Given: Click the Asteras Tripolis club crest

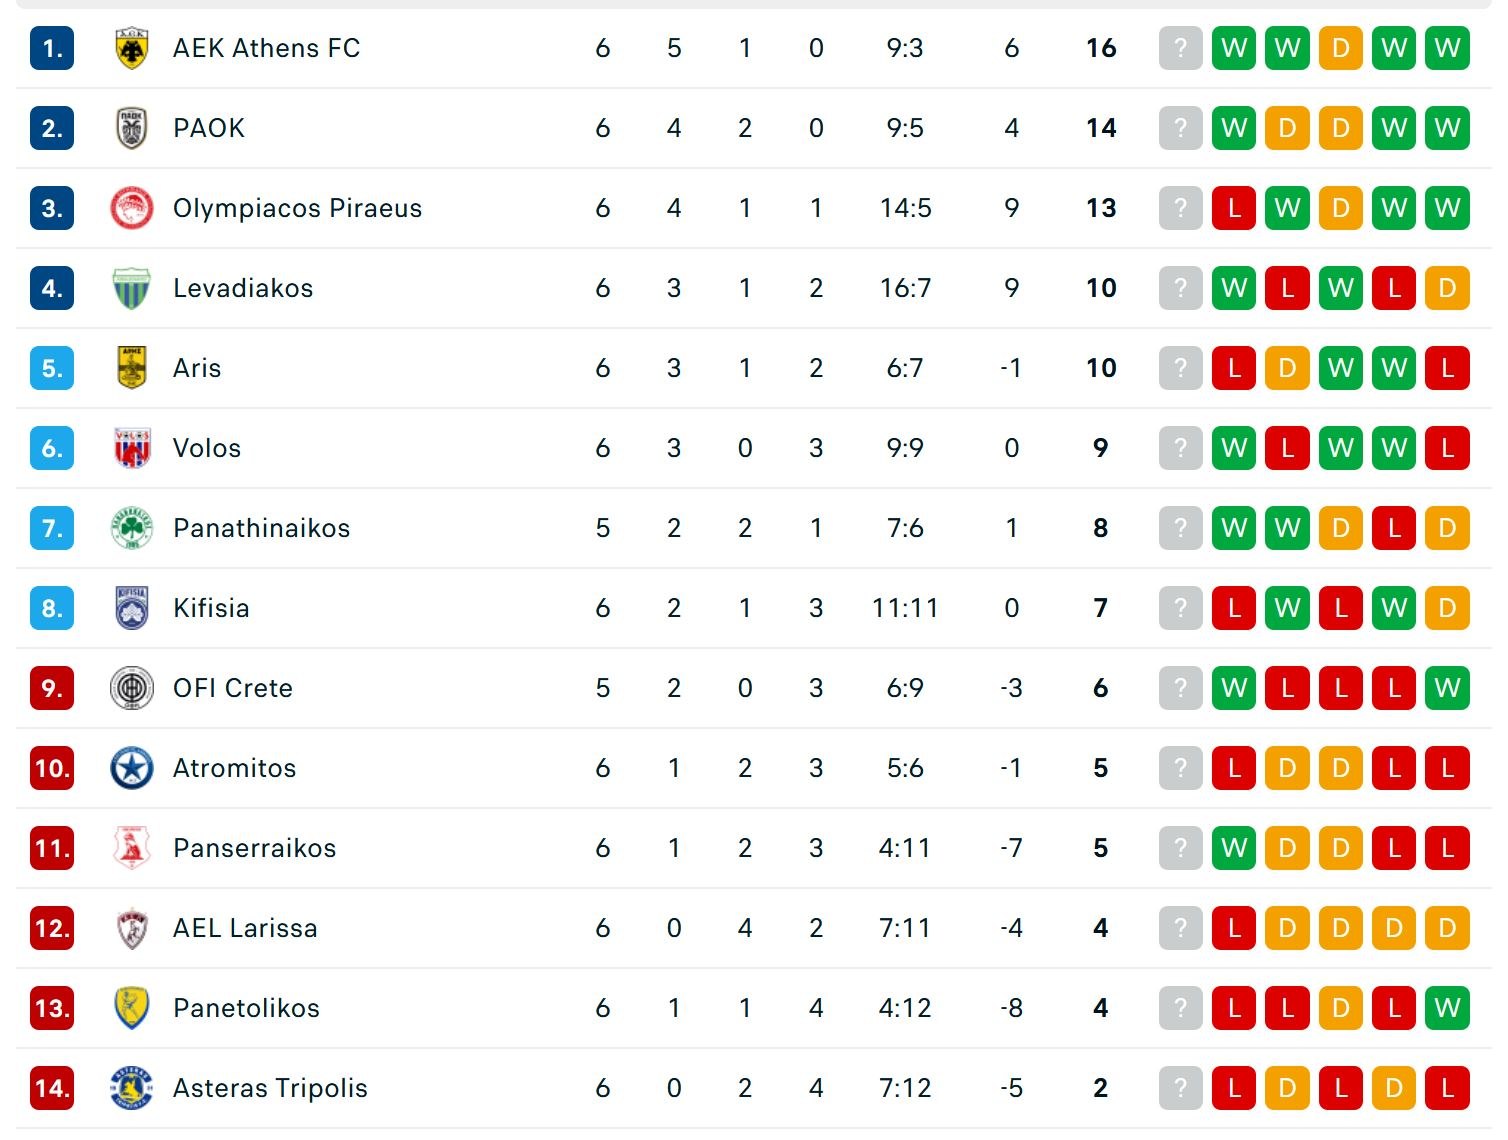Looking at the screenshot, I should pyautogui.click(x=131, y=1088).
